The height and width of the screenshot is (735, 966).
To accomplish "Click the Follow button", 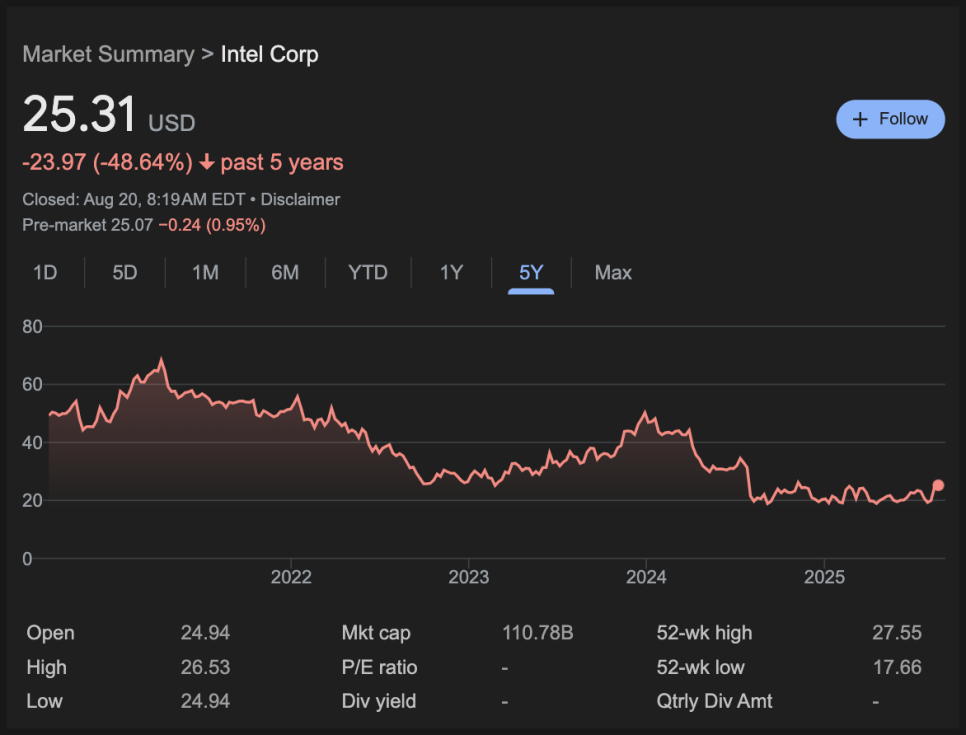I will 890,119.
